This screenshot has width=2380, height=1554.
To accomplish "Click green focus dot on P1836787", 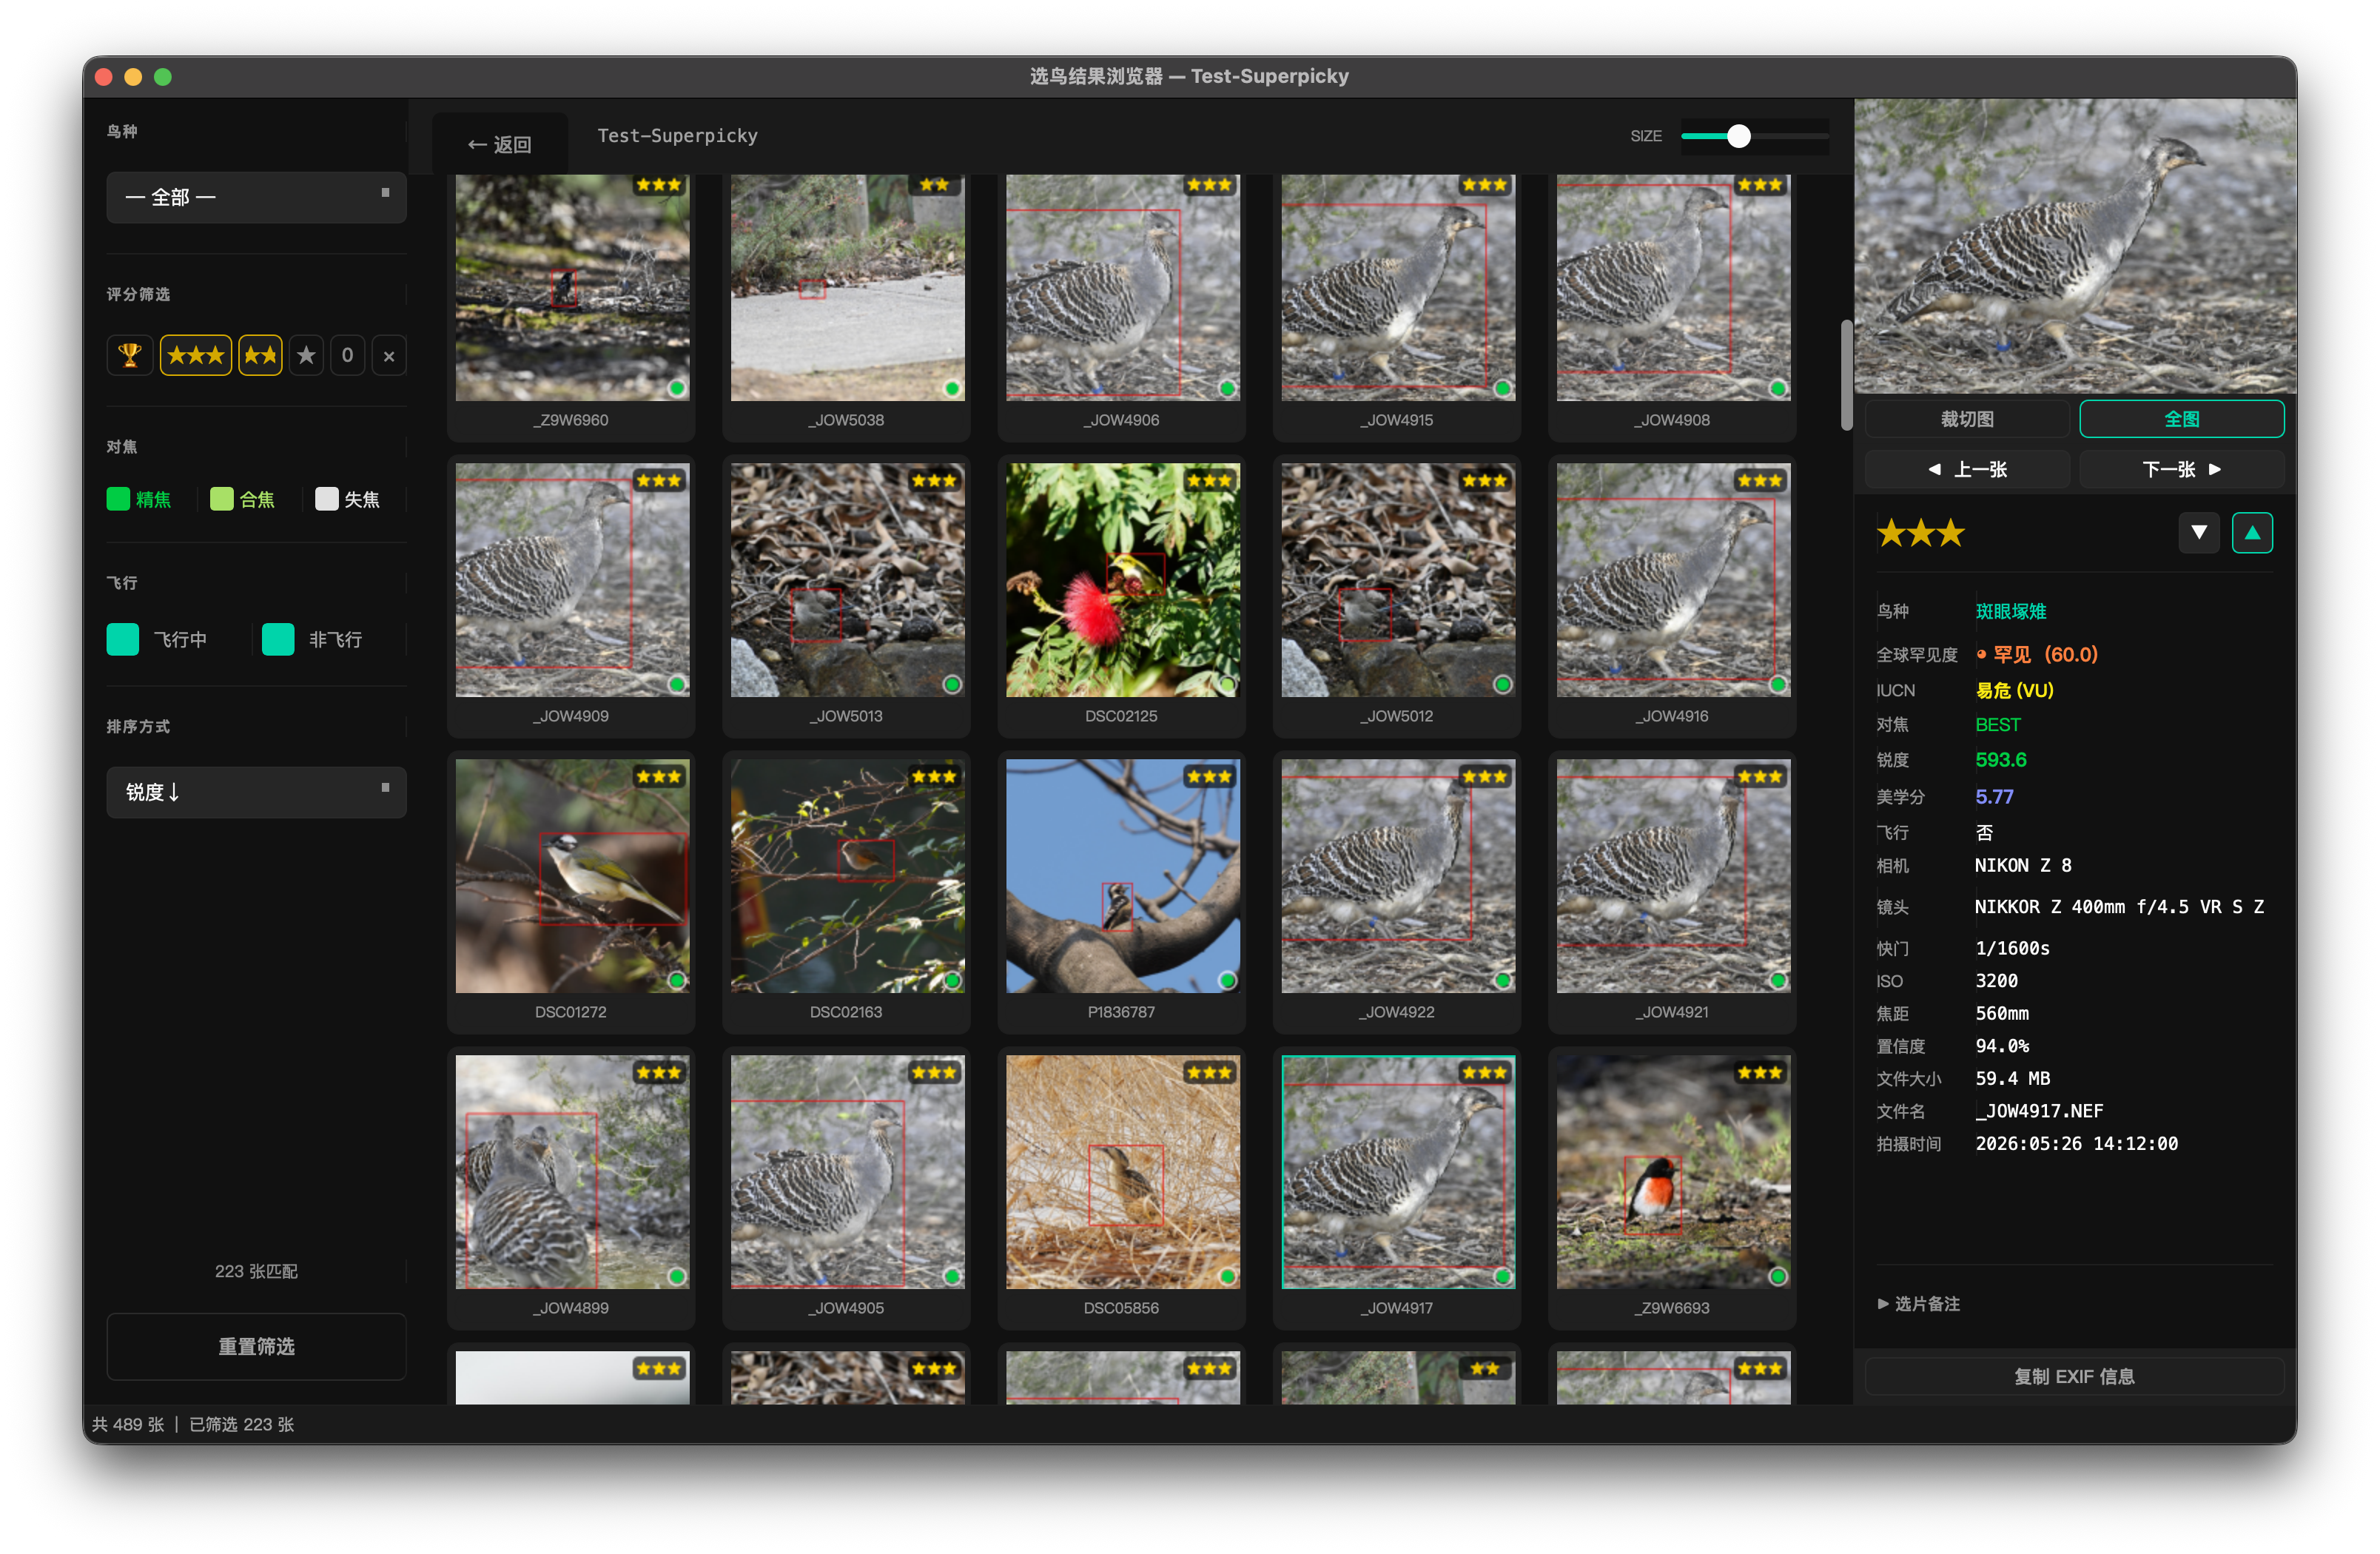I will tap(1228, 981).
